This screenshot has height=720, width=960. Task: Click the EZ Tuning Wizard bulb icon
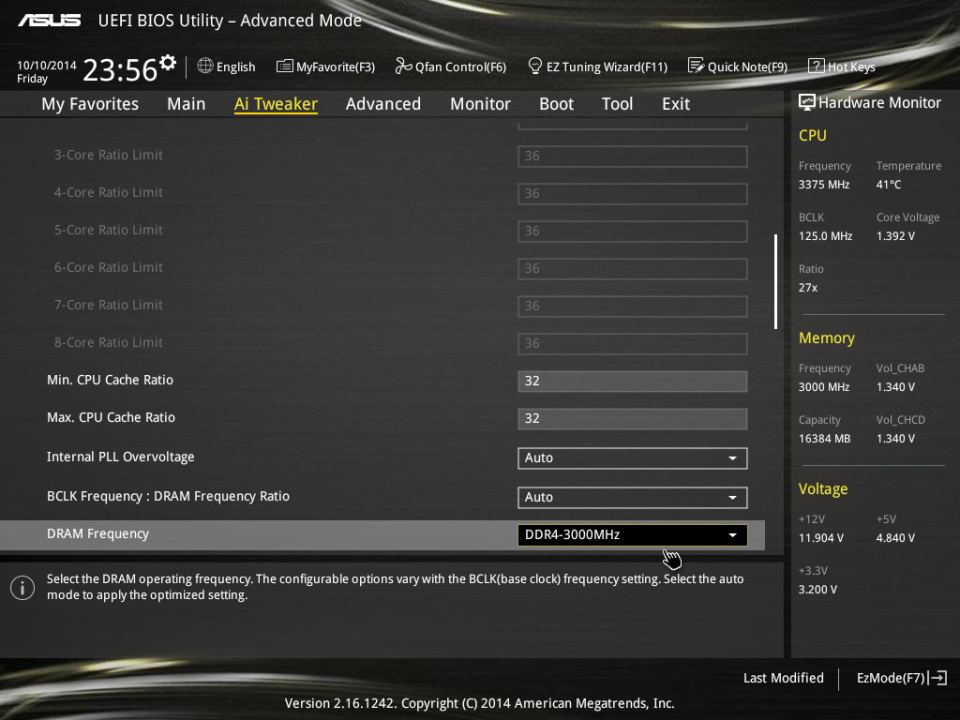[x=534, y=66]
